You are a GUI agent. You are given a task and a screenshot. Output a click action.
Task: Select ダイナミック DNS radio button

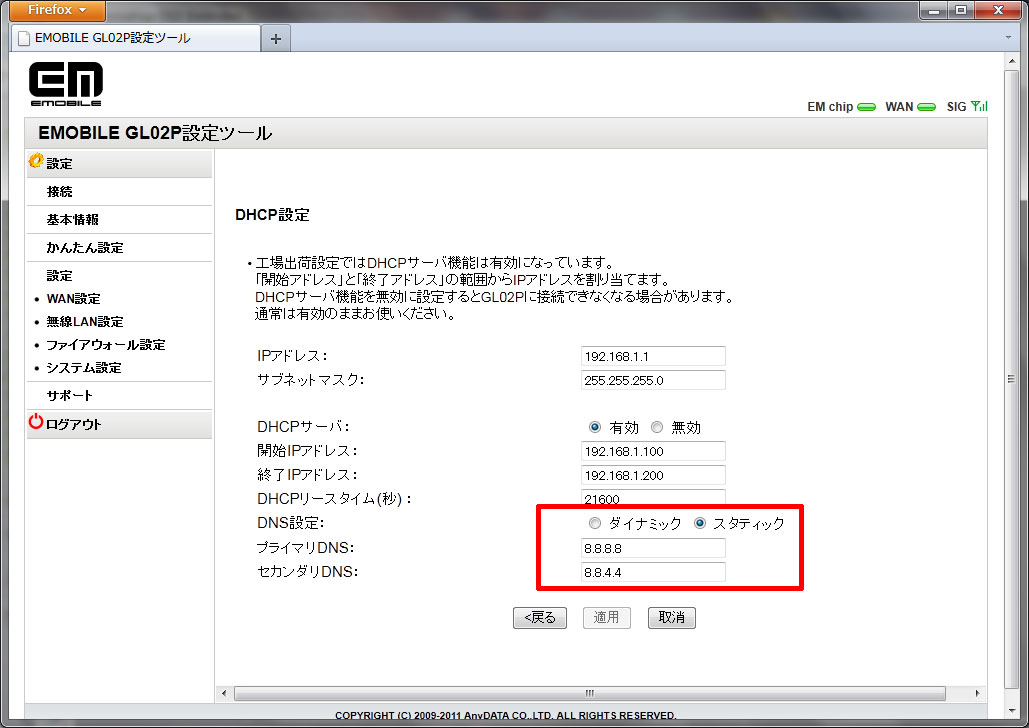coord(595,523)
